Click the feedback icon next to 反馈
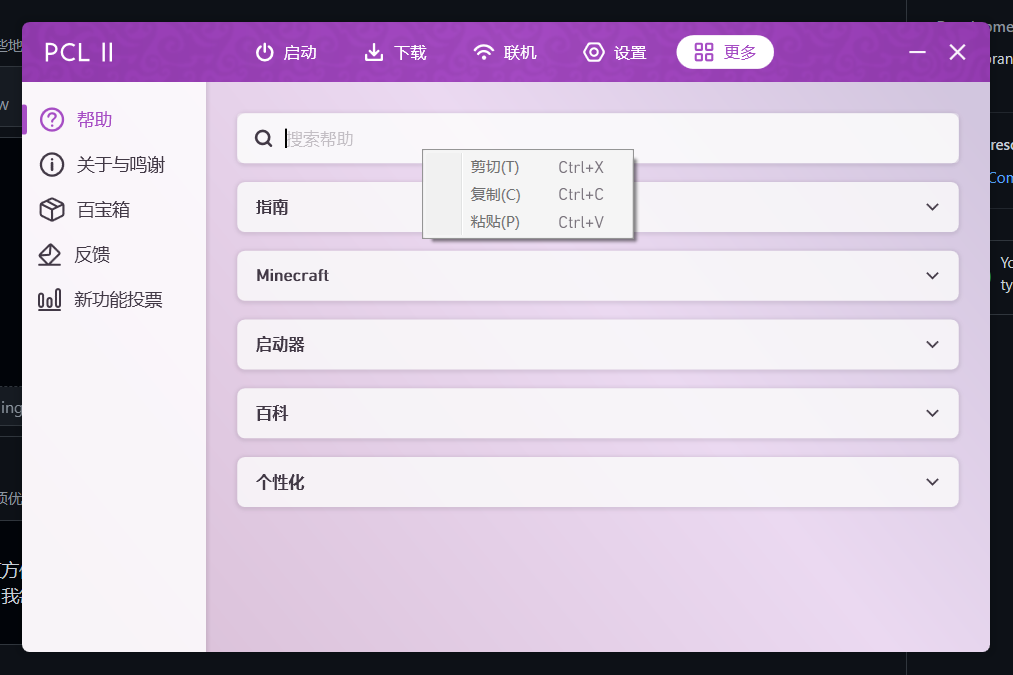Screen dimensions: 1013x675 click(51, 254)
